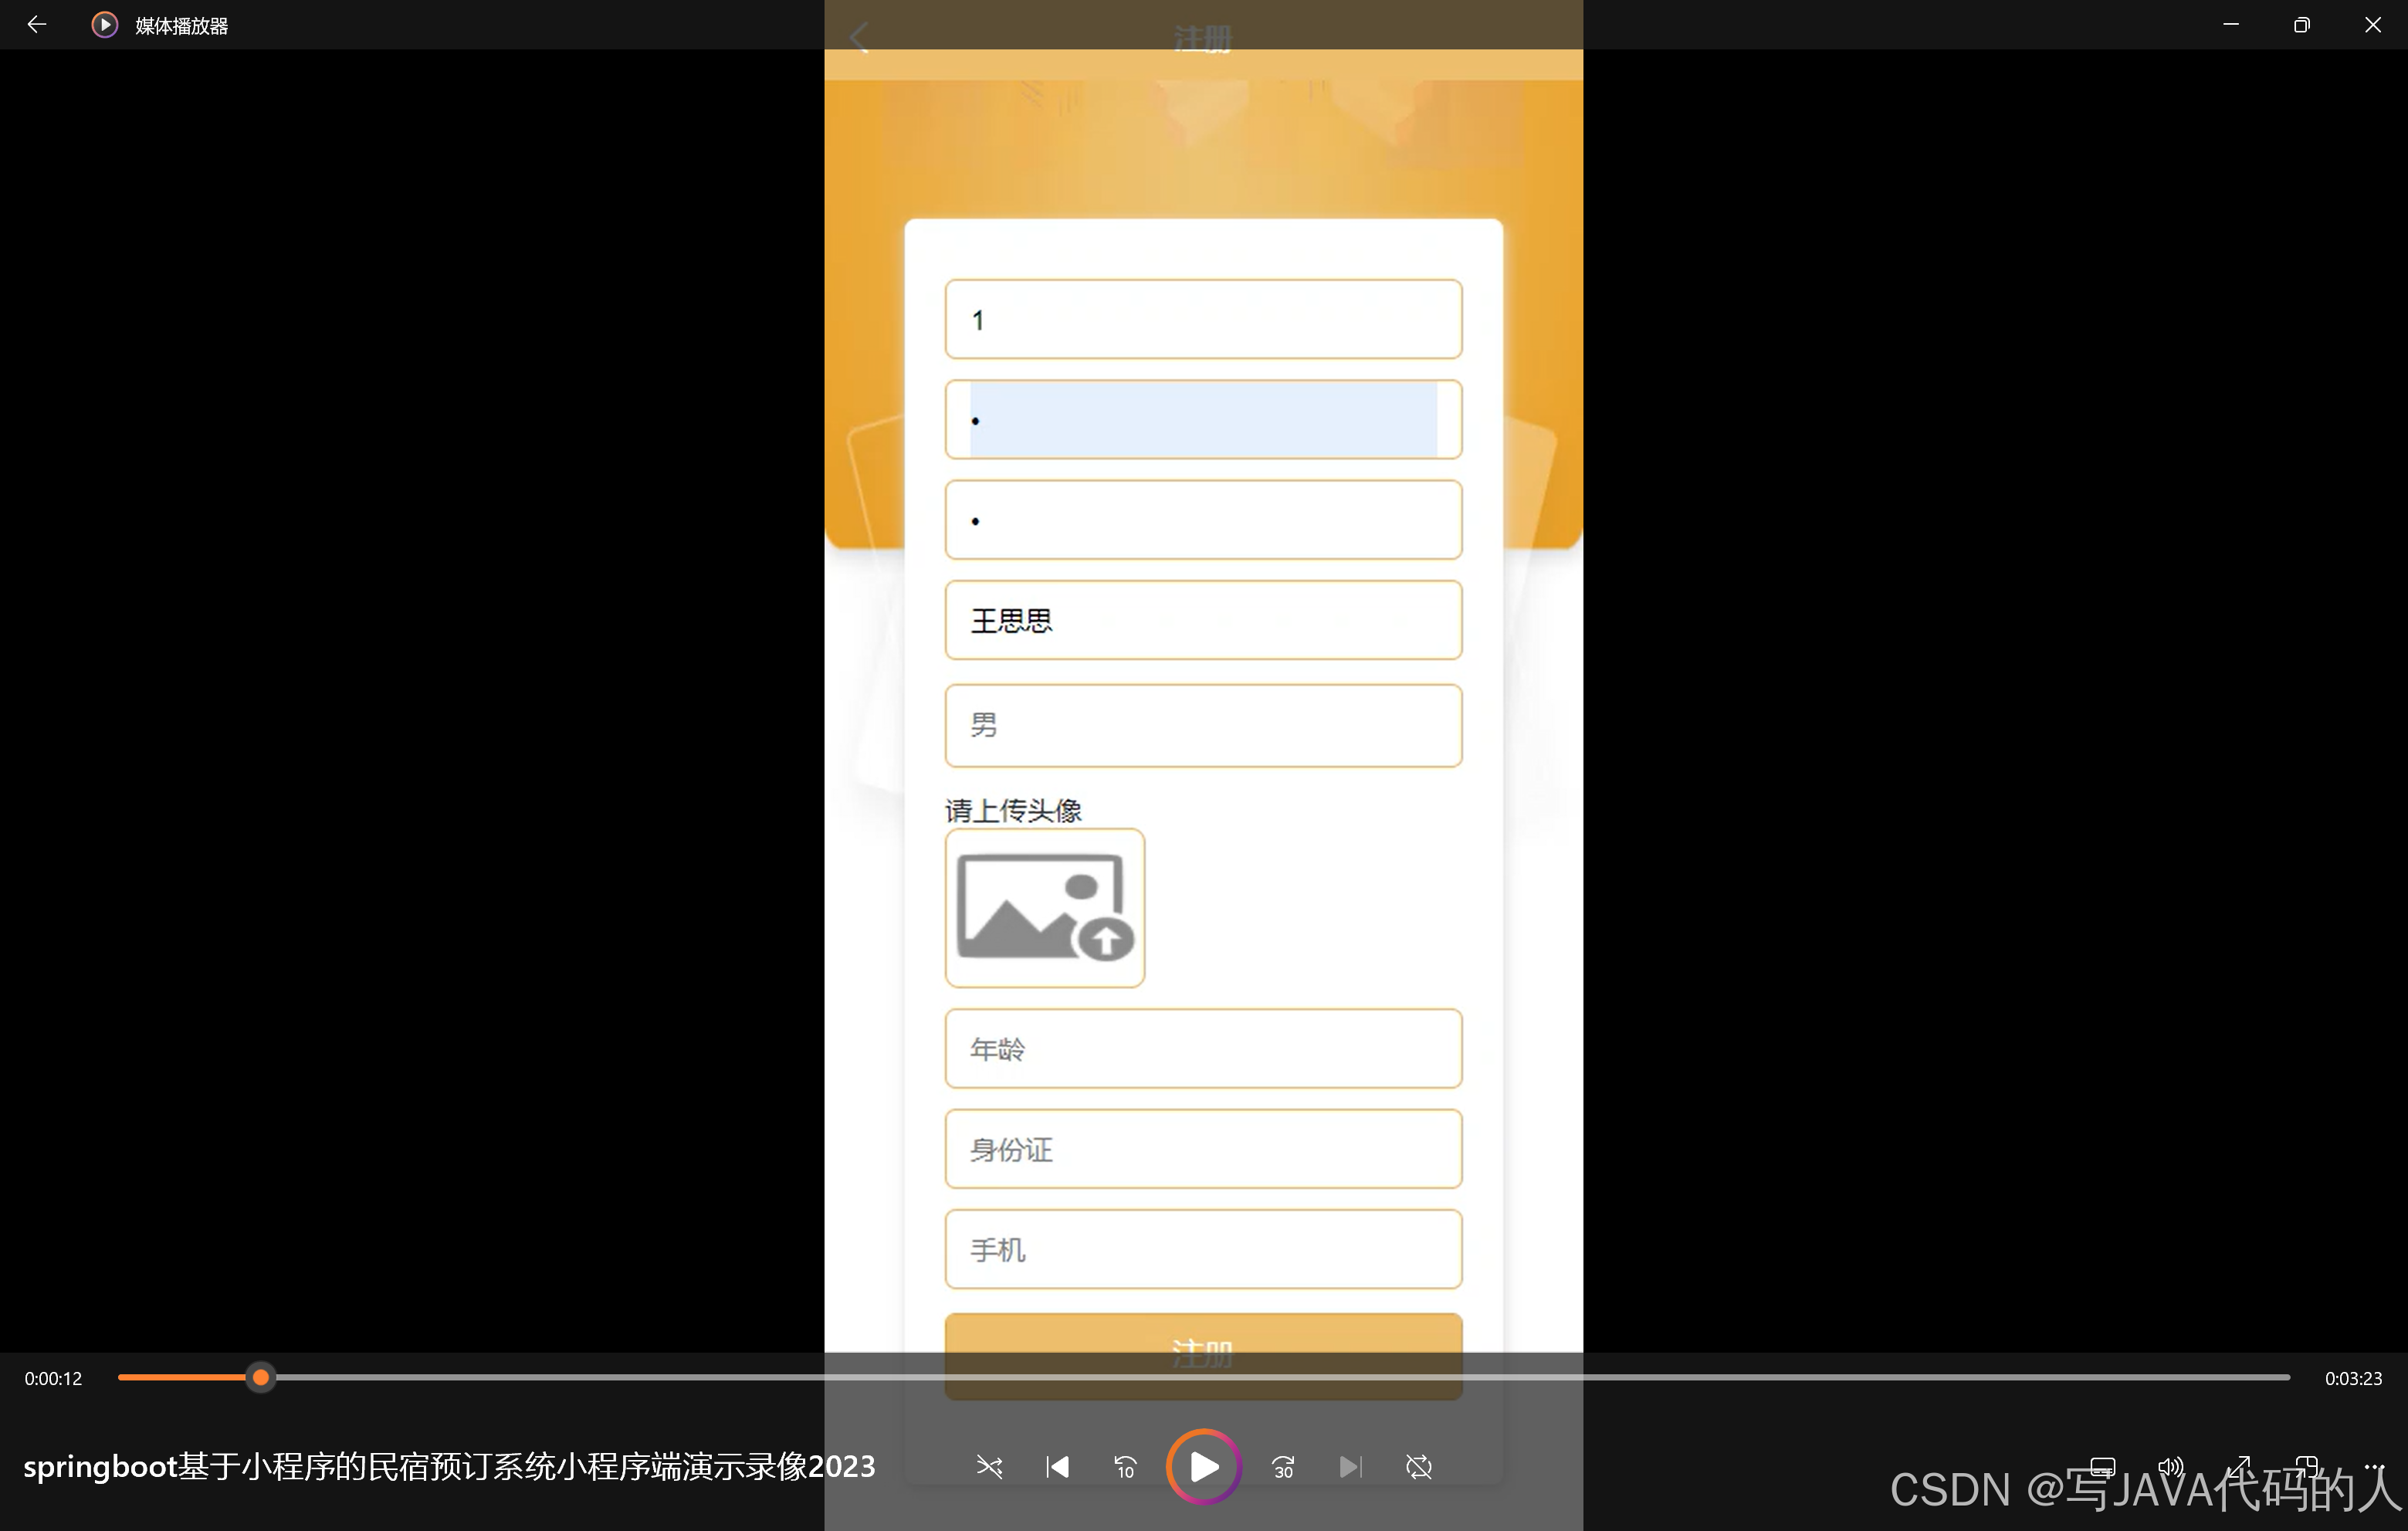Open the volume control icon
Image resolution: width=2408 pixels, height=1531 pixels.
click(2170, 1465)
